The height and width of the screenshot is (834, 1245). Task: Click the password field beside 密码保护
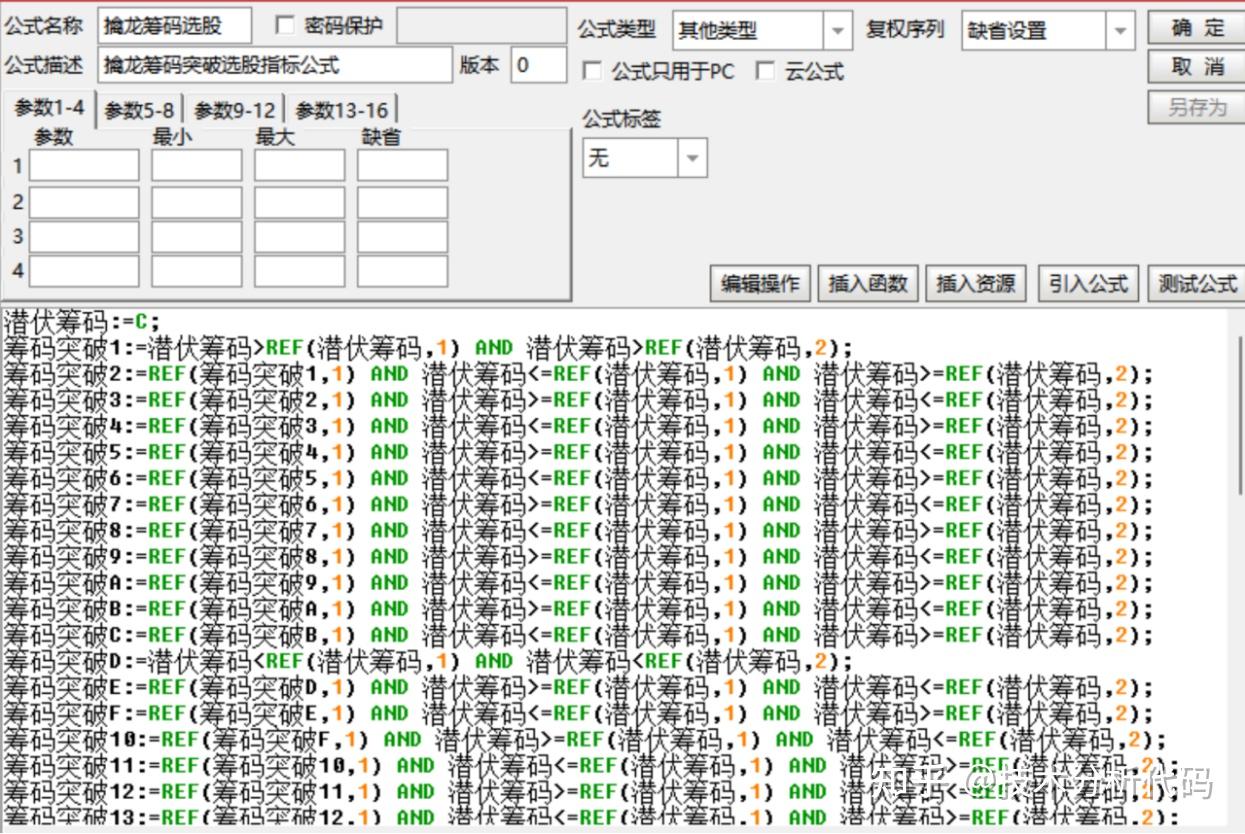(x=481, y=27)
